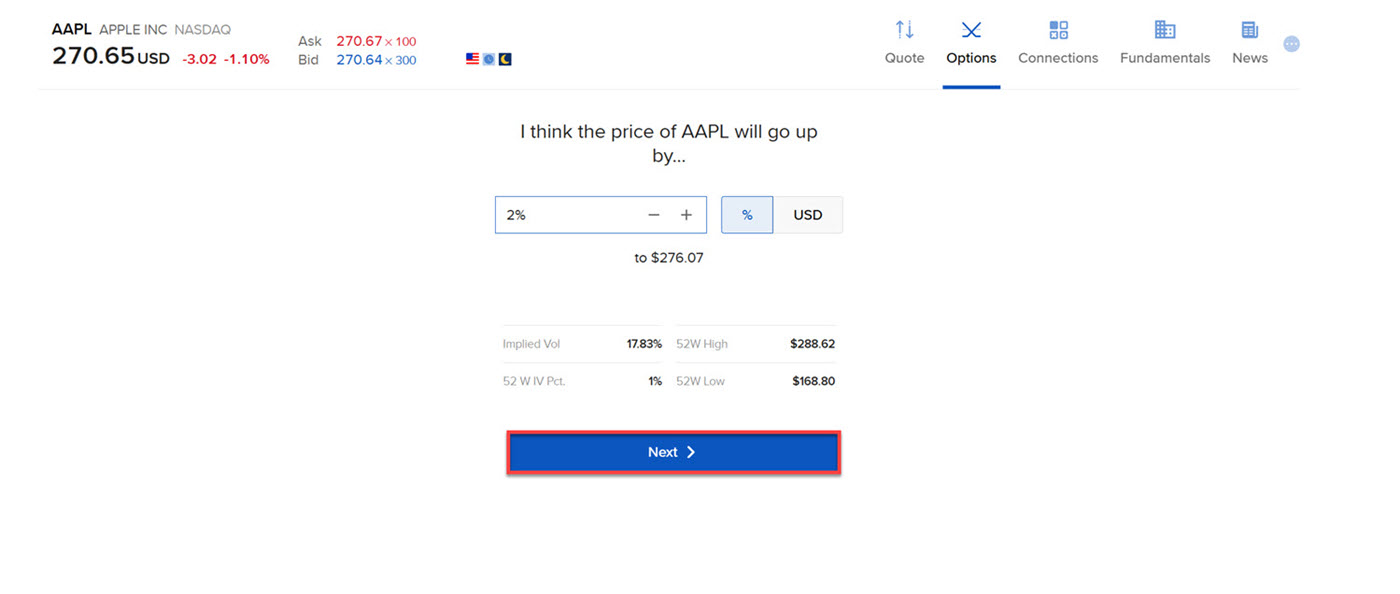
Task: Open the News section icon
Action: tap(1249, 30)
